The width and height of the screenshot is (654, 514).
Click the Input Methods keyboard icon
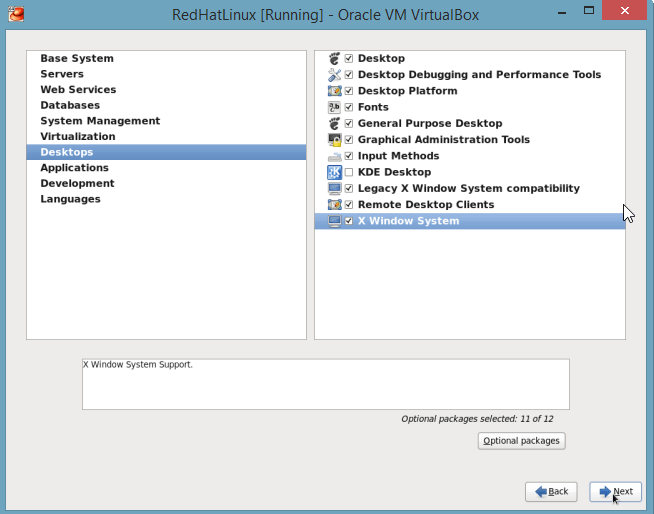(335, 156)
